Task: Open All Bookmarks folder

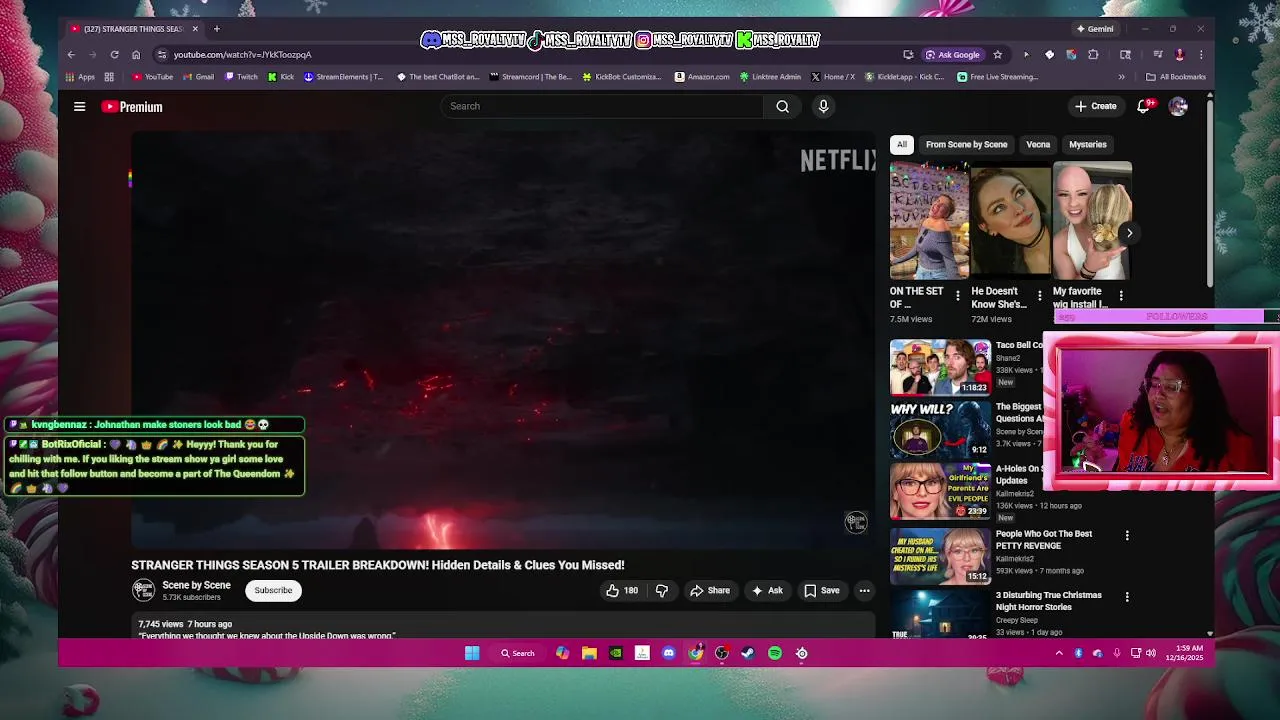Action: 1176,77
